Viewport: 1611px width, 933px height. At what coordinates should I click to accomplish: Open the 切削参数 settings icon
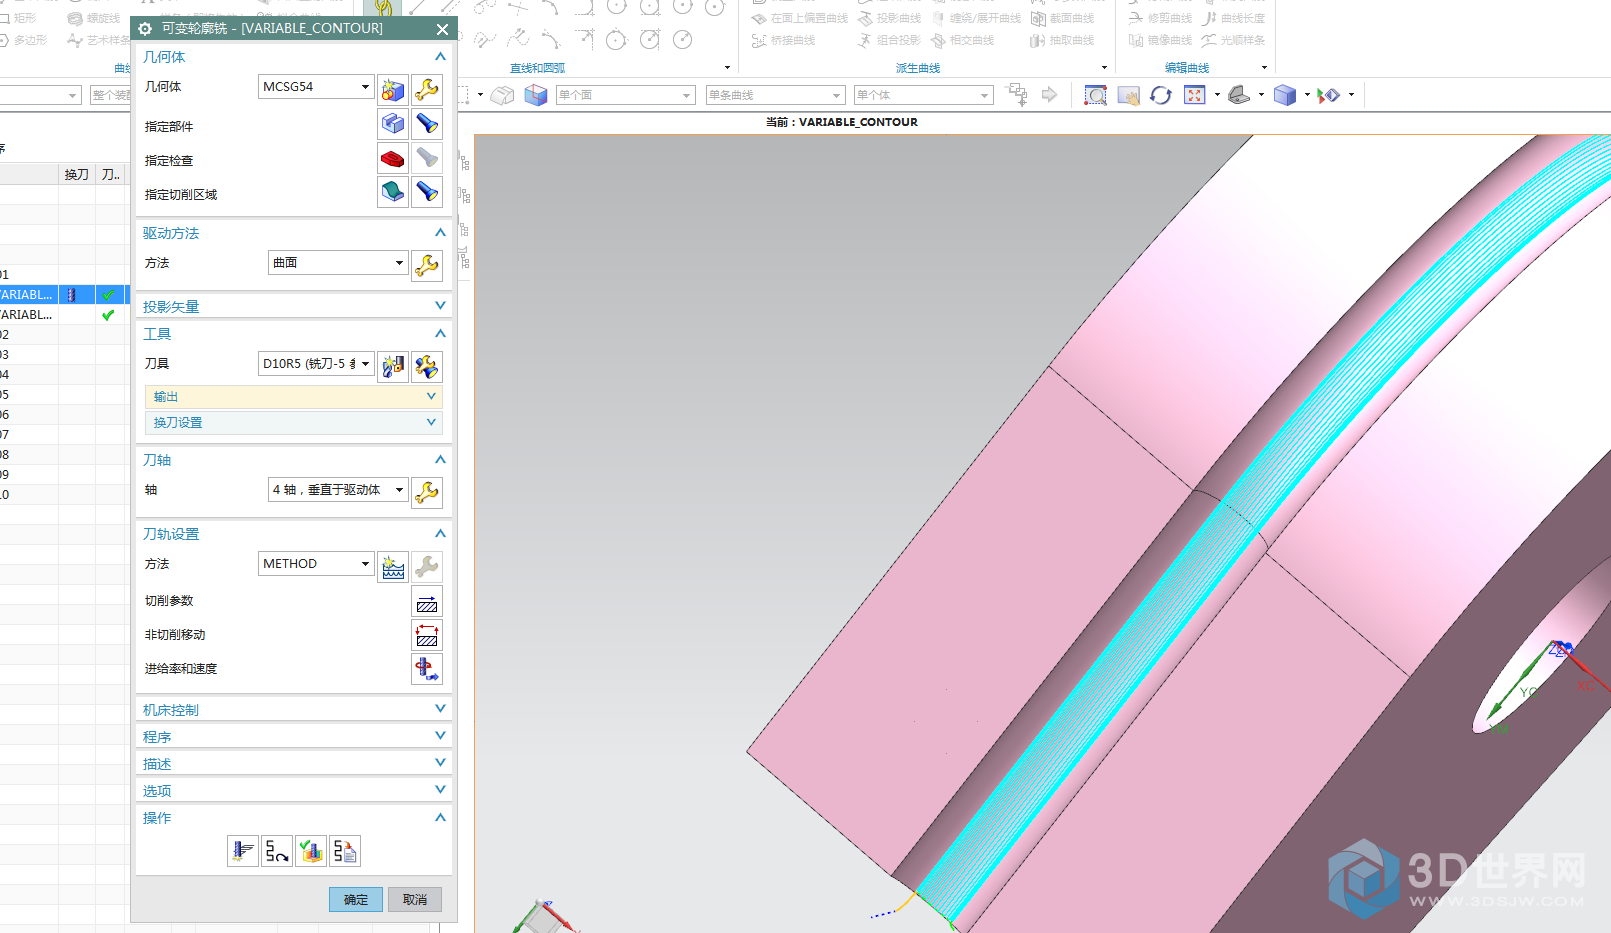click(x=427, y=603)
